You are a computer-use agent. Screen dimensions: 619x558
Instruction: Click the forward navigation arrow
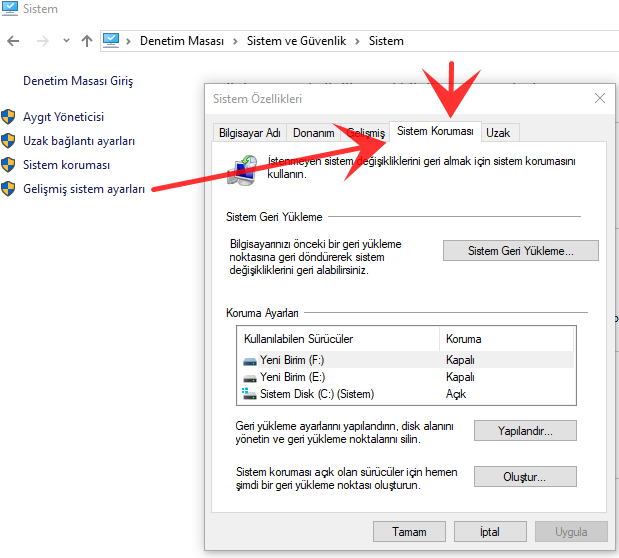click(x=43, y=41)
